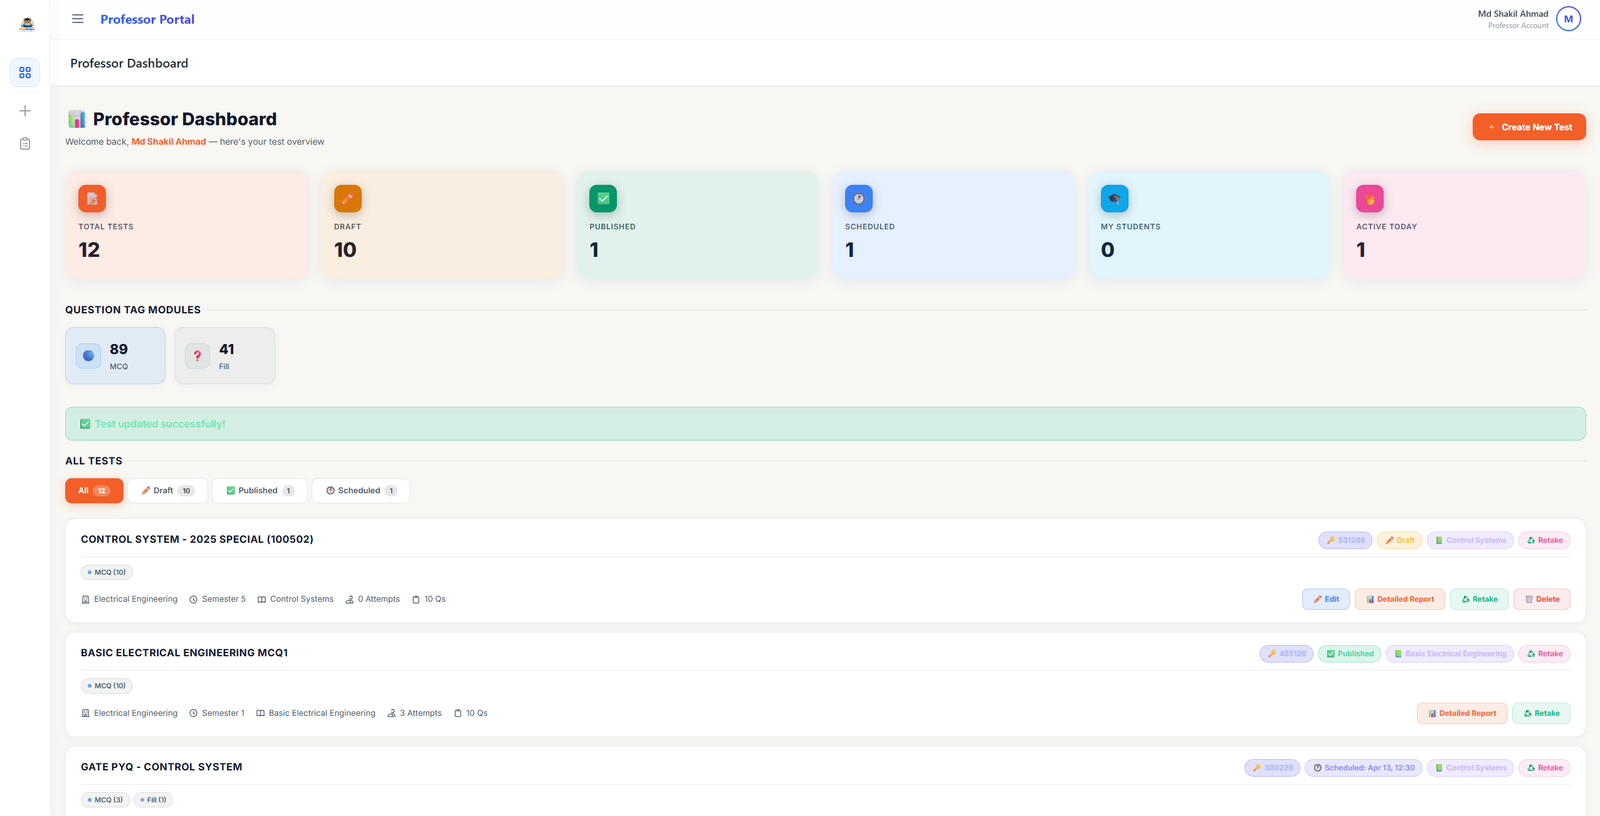Screen dimensions: 1600x816
Task: Click the app logo at sidebar top
Action: pos(26,22)
